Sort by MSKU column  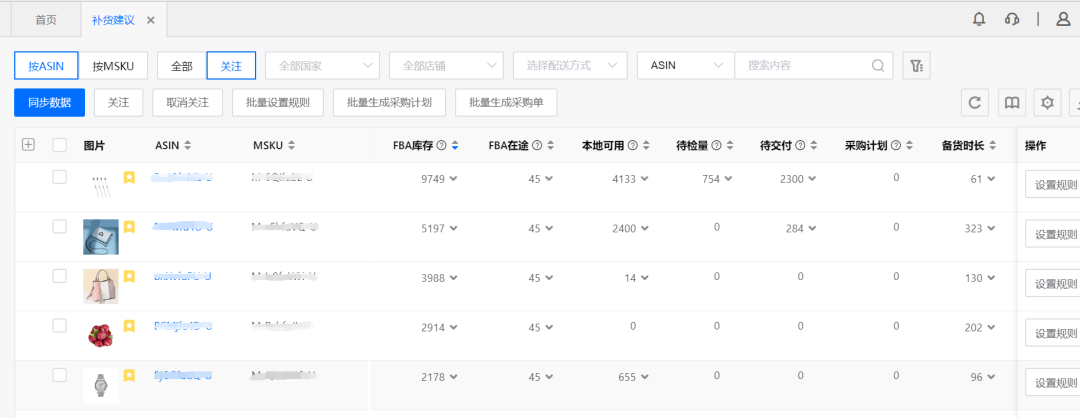click(291, 145)
